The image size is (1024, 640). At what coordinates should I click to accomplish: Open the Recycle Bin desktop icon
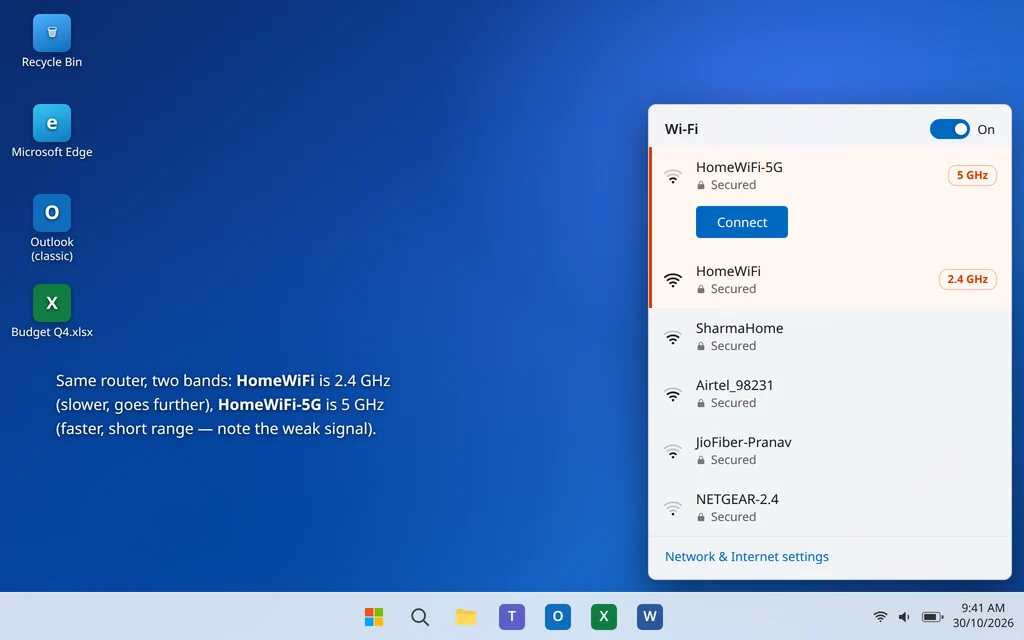coord(52,42)
